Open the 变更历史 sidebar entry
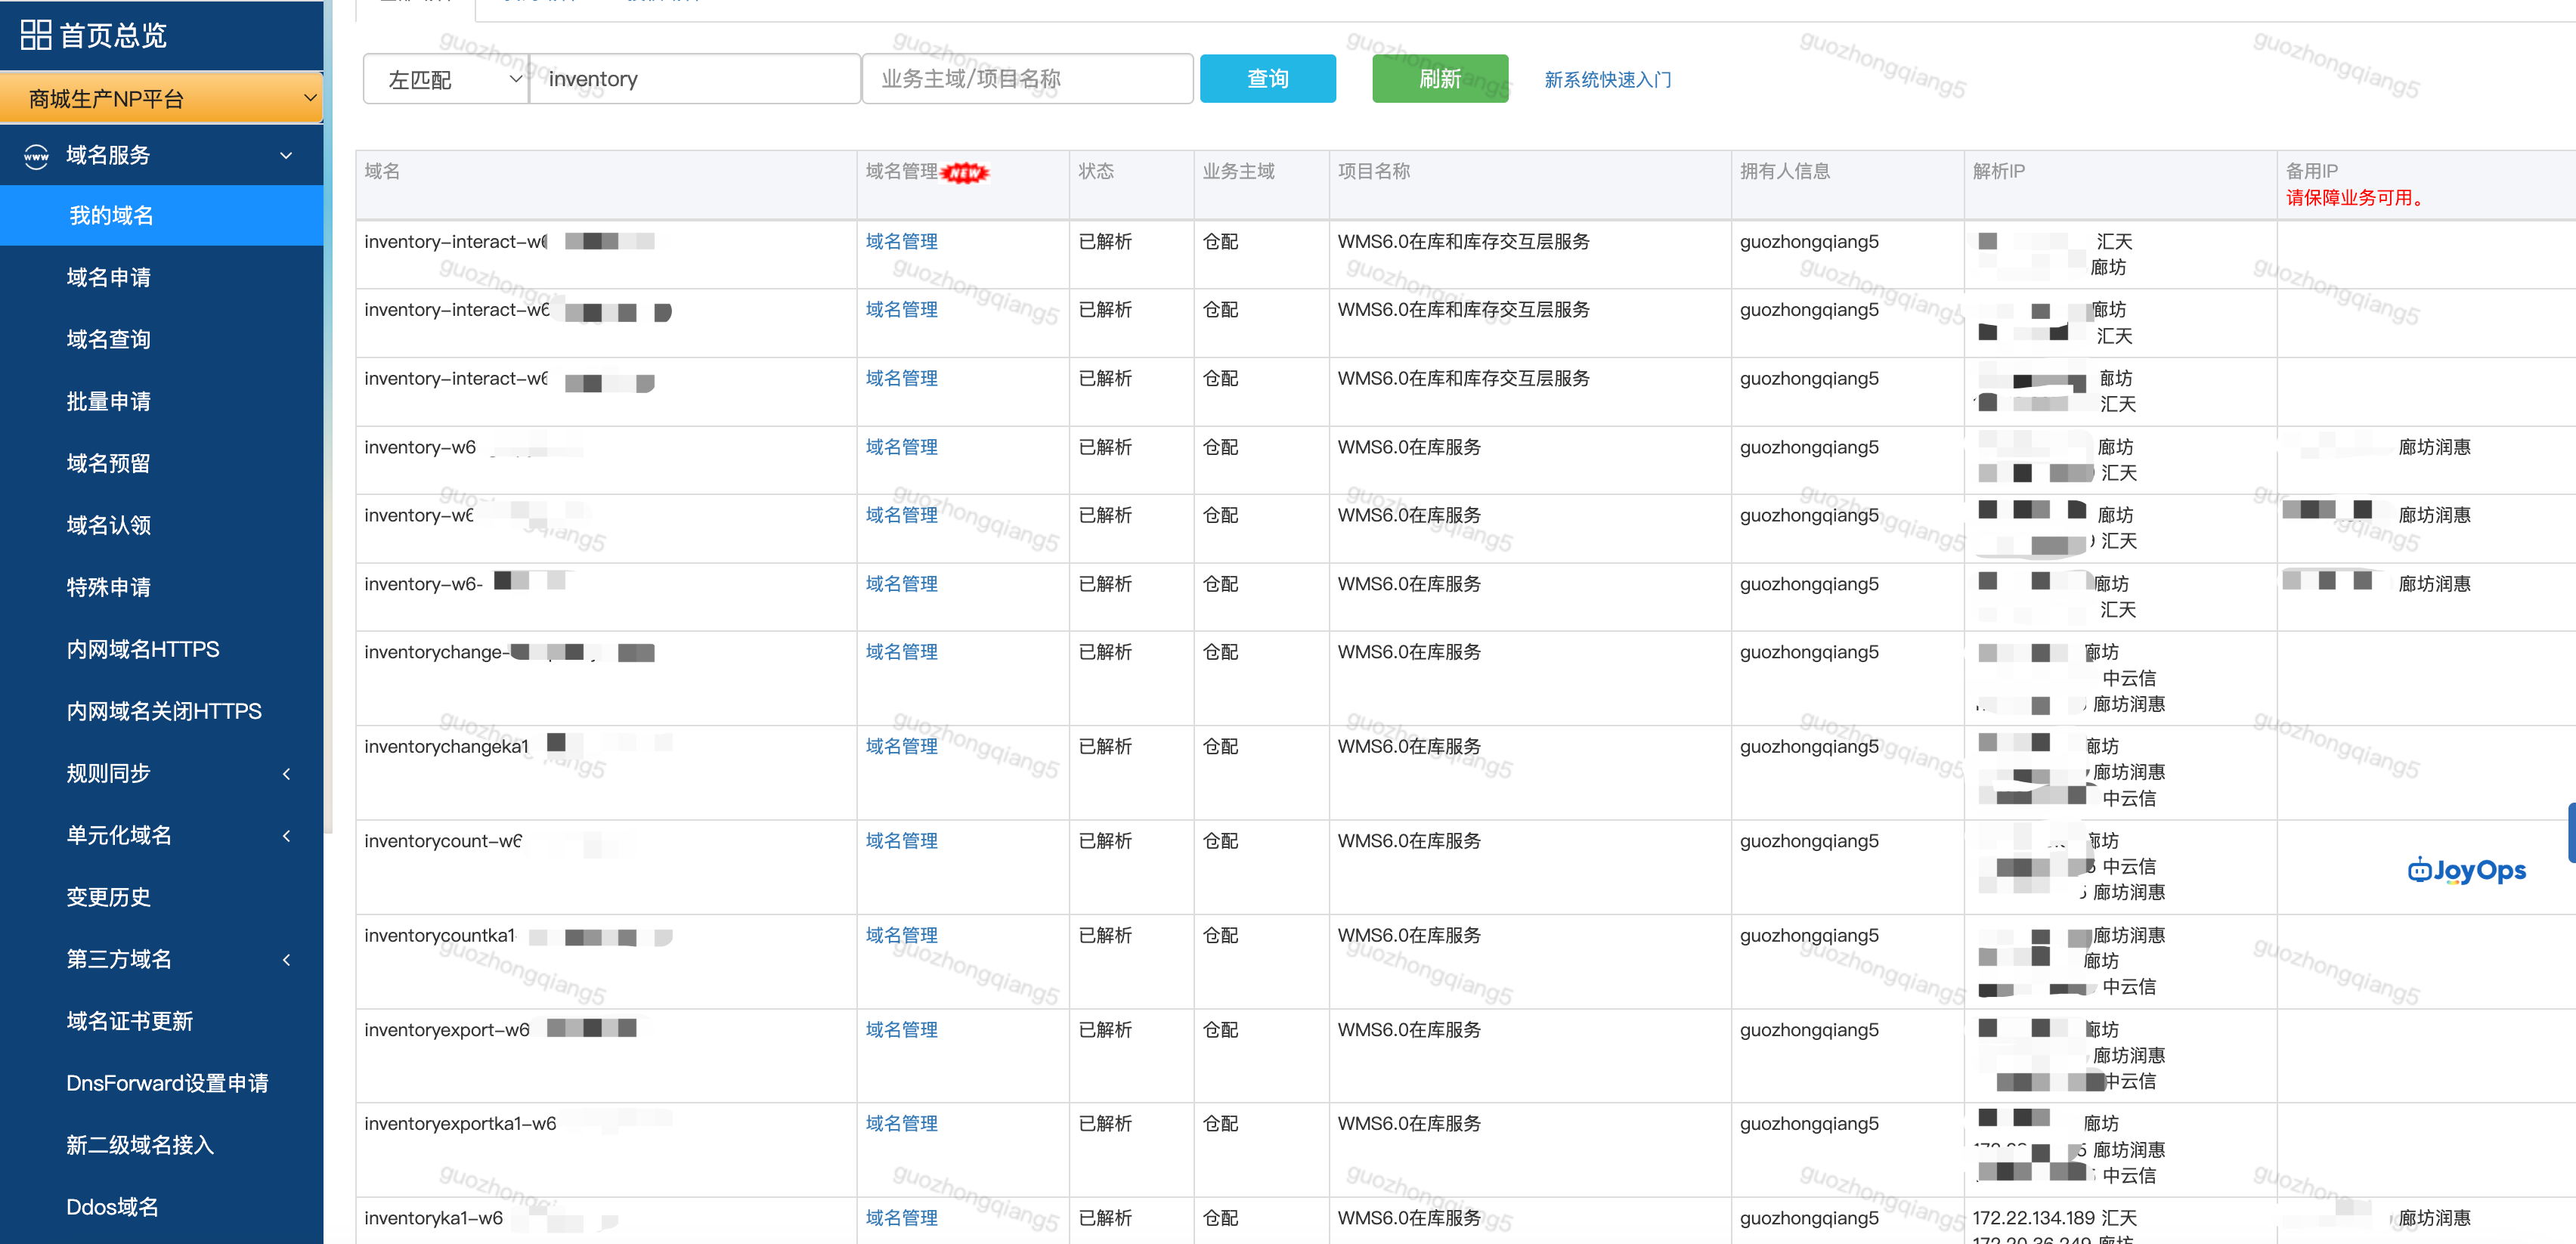The height and width of the screenshot is (1244, 2576). [x=108, y=898]
